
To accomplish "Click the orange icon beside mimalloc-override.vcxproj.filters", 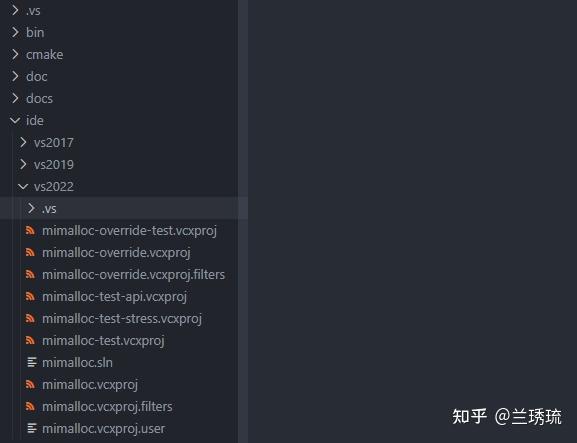I will click(x=30, y=274).
